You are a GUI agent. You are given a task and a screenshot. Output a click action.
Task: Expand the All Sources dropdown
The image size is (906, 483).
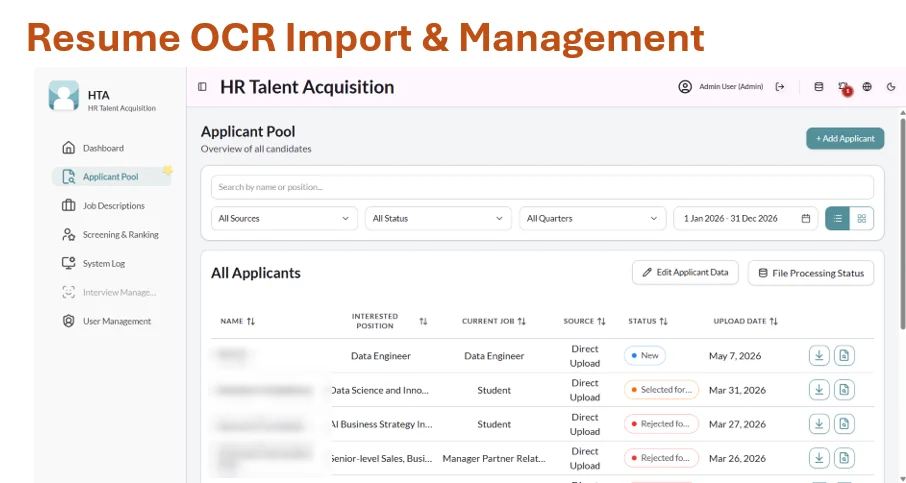[284, 218]
